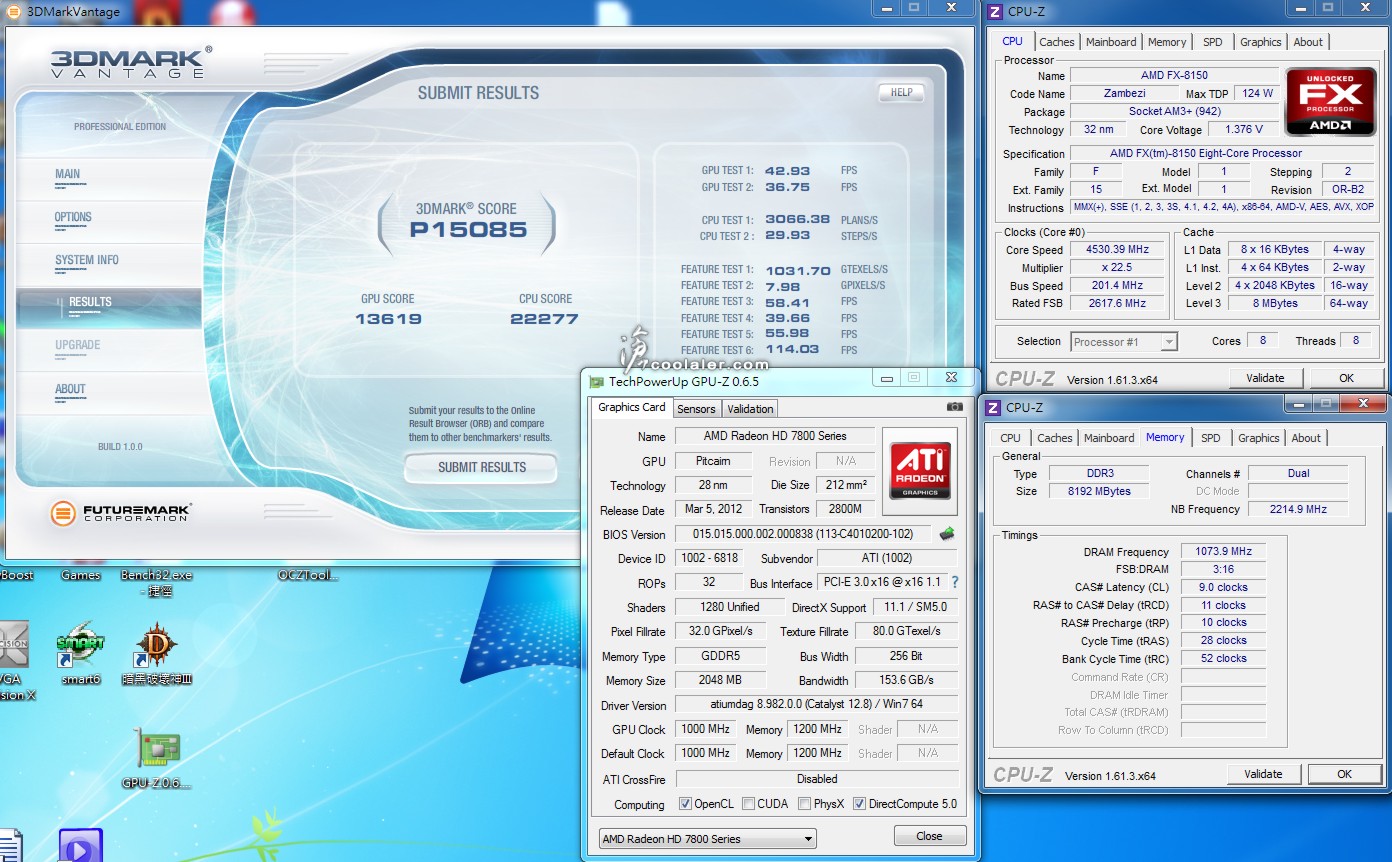1392x862 pixels.
Task: Click Validate in the lower CPU-Z window
Action: coord(1263,774)
